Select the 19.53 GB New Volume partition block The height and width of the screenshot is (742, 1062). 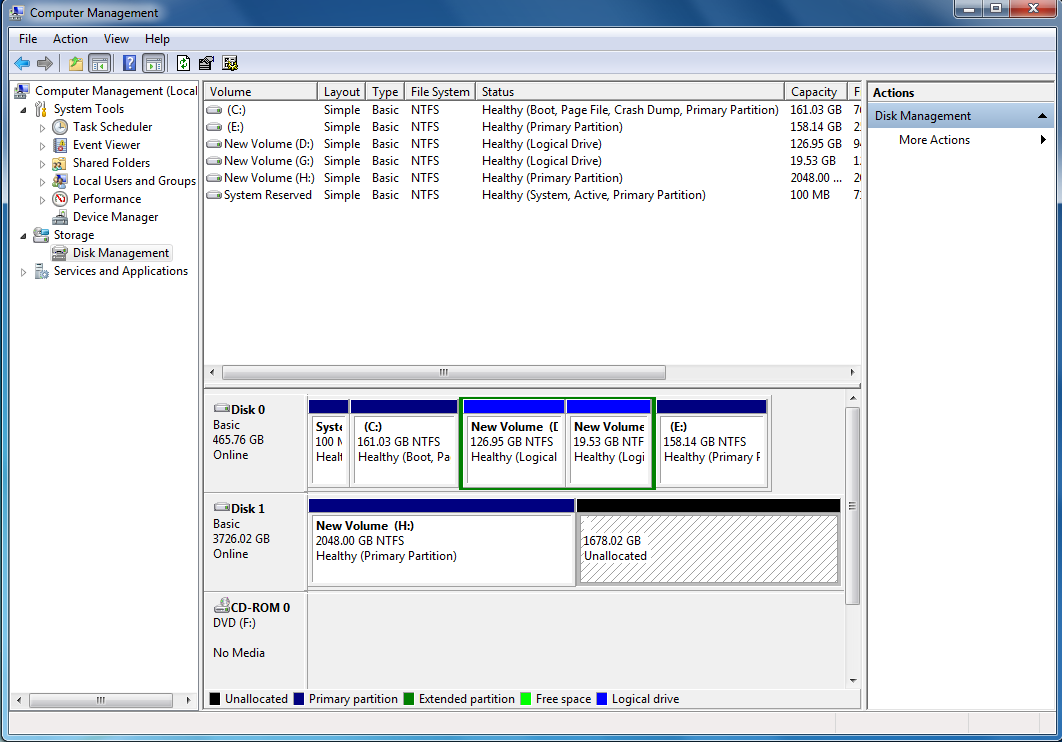click(x=608, y=443)
